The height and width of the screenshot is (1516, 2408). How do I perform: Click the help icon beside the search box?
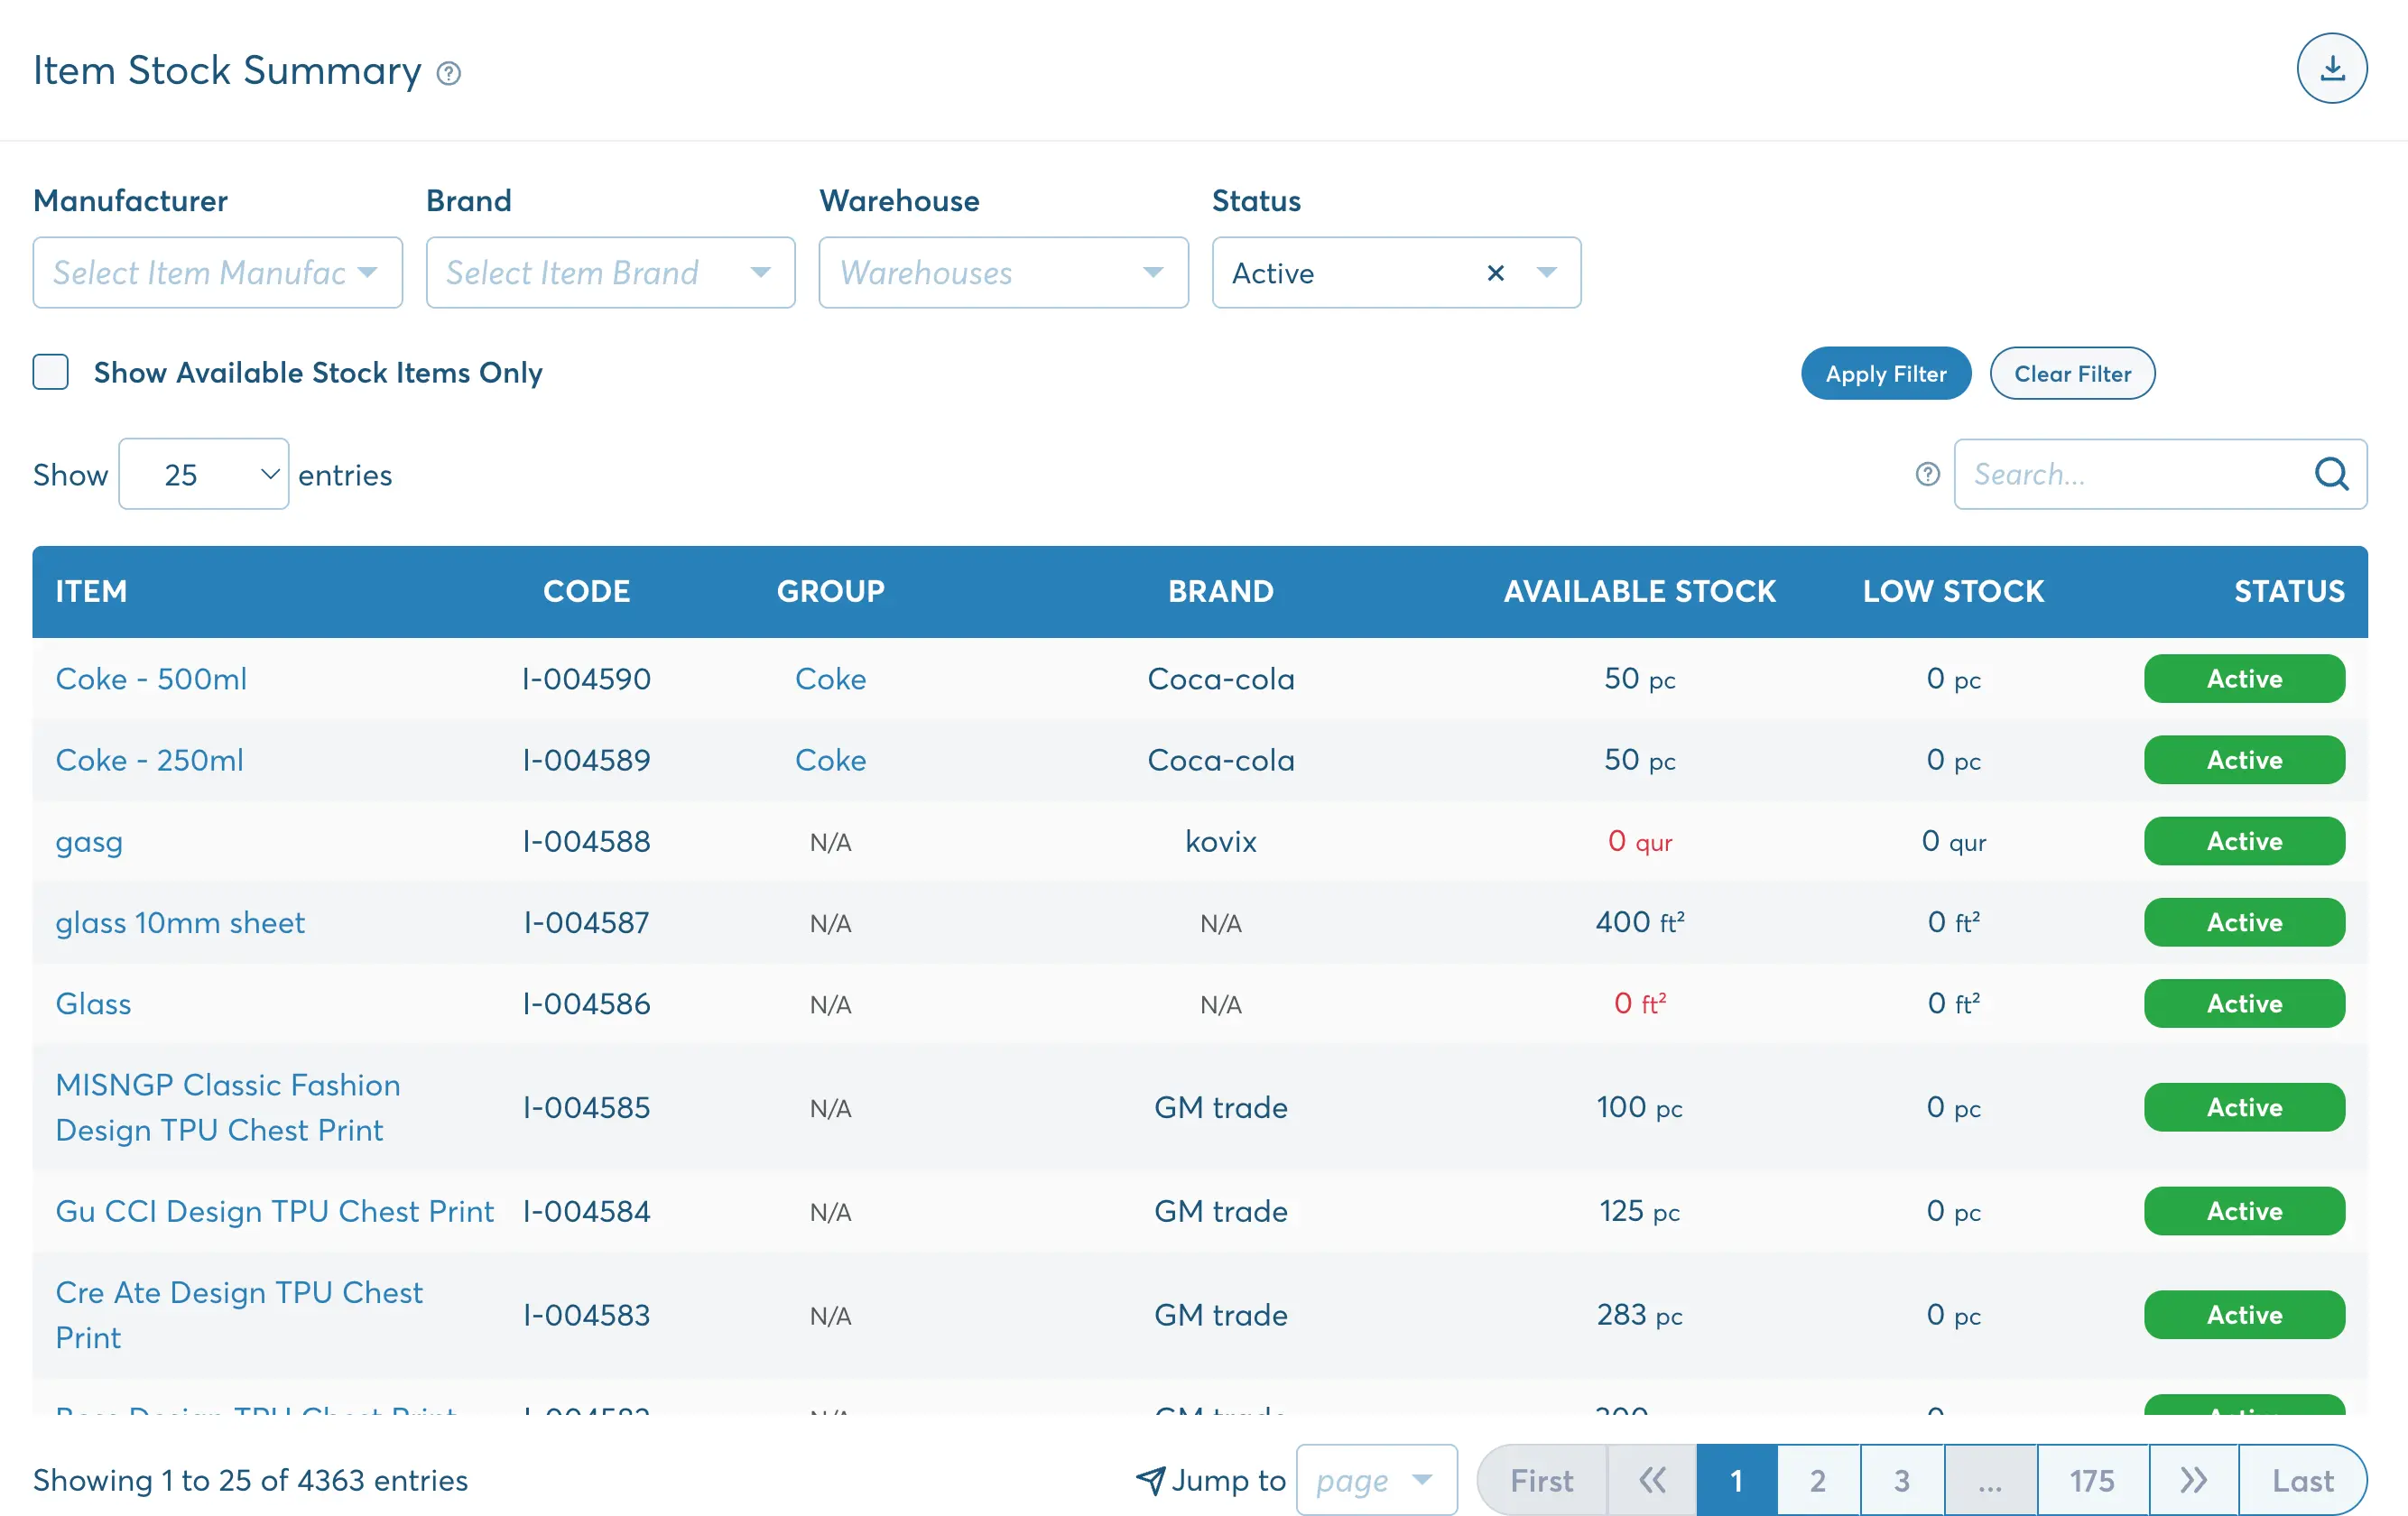tap(1927, 474)
